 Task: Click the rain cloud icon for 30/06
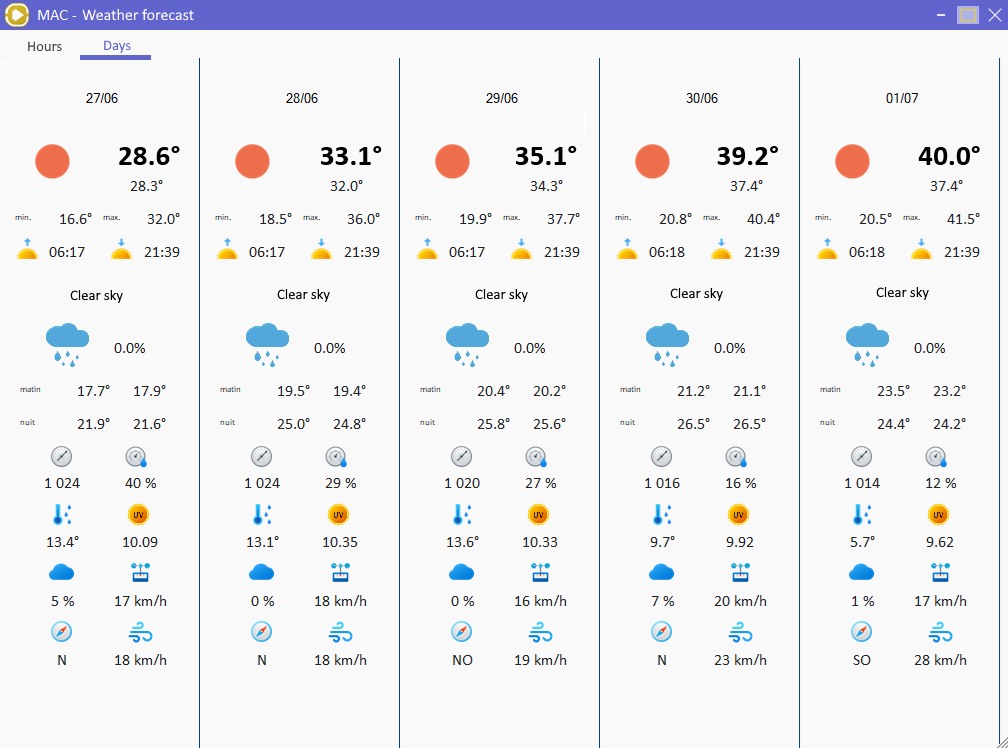tap(667, 345)
